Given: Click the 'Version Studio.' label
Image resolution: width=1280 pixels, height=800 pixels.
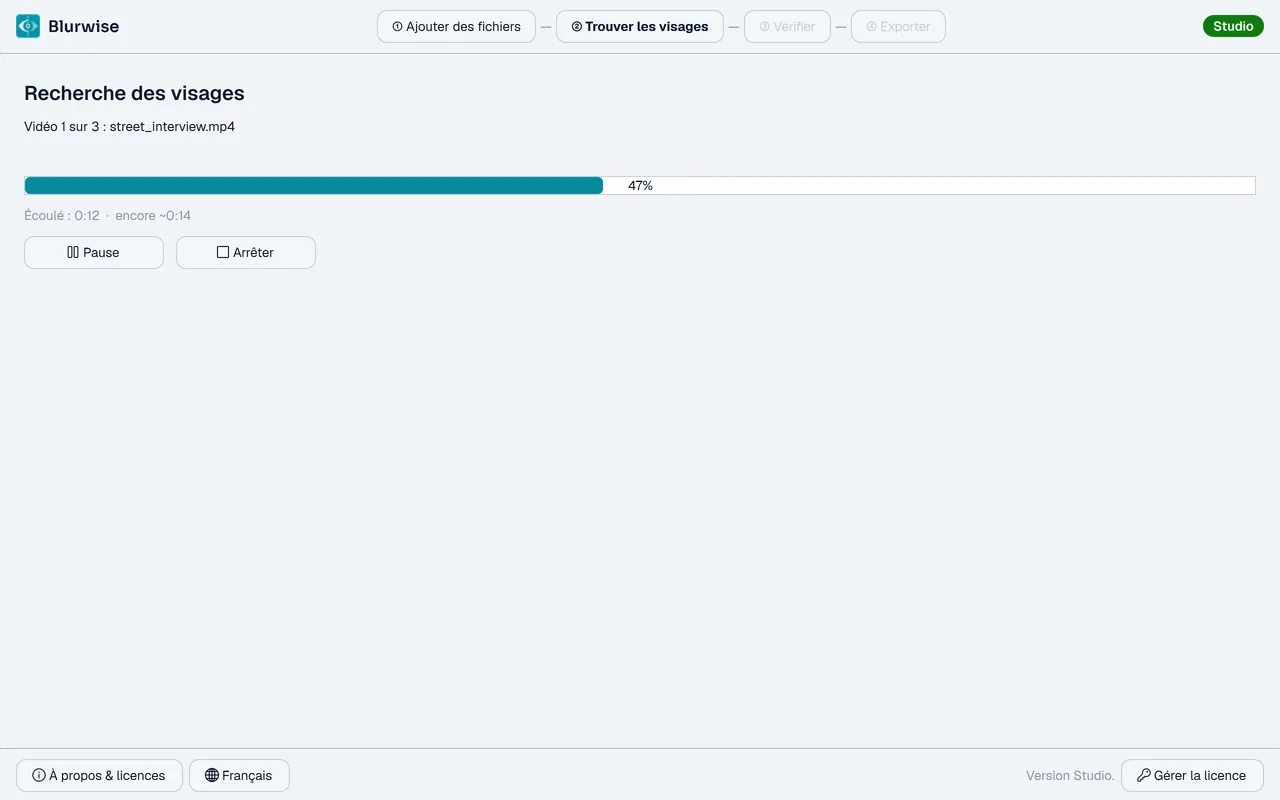Looking at the screenshot, I should point(1070,775).
